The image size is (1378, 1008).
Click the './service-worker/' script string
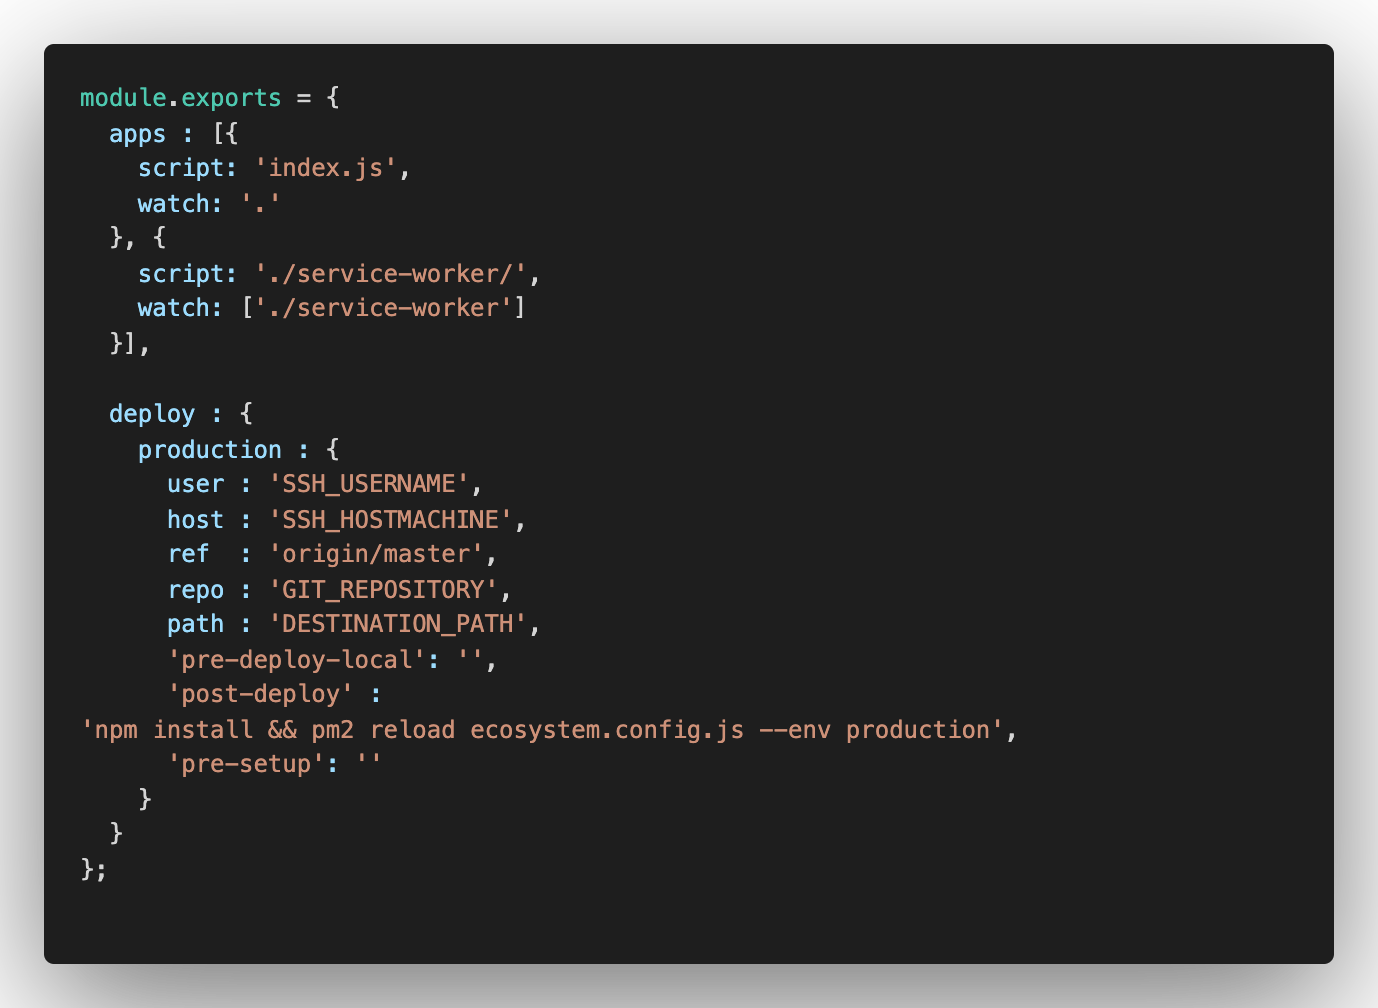(x=391, y=274)
